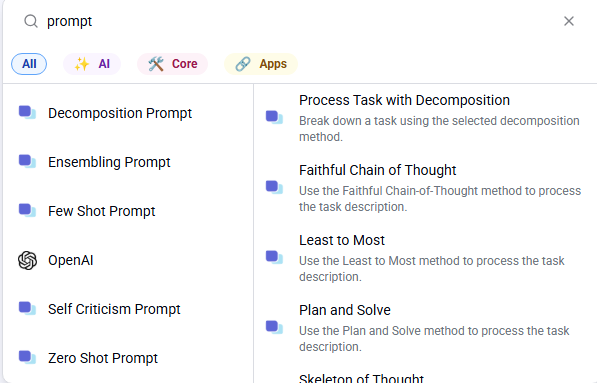
Task: Select the Least to Most action
Action: [425, 258]
